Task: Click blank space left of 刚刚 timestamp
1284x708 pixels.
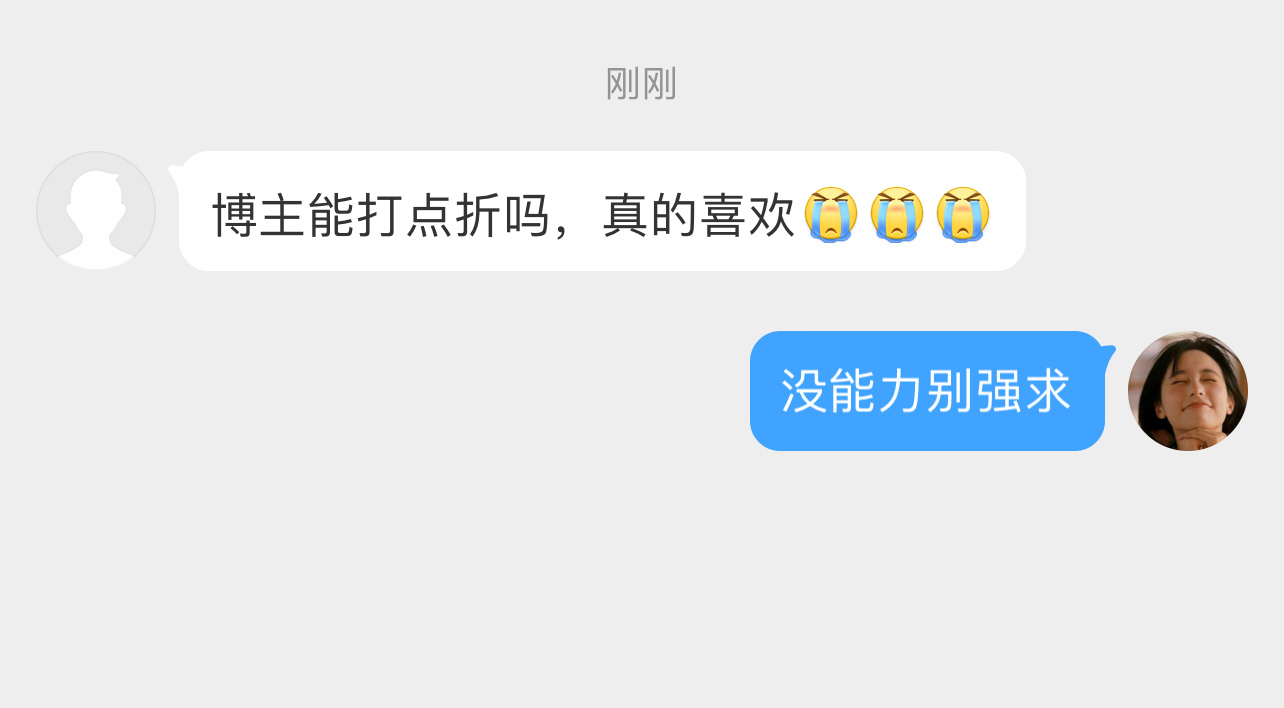Action: tap(300, 84)
